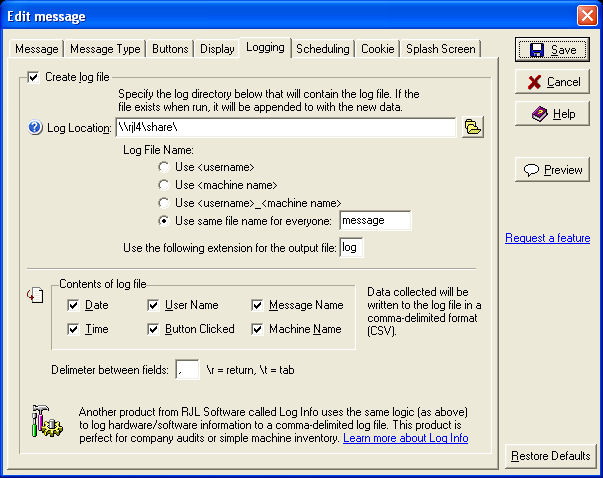Image resolution: width=603 pixels, height=478 pixels.
Task: Toggle the User Name checkbox
Action: pyautogui.click(x=153, y=305)
